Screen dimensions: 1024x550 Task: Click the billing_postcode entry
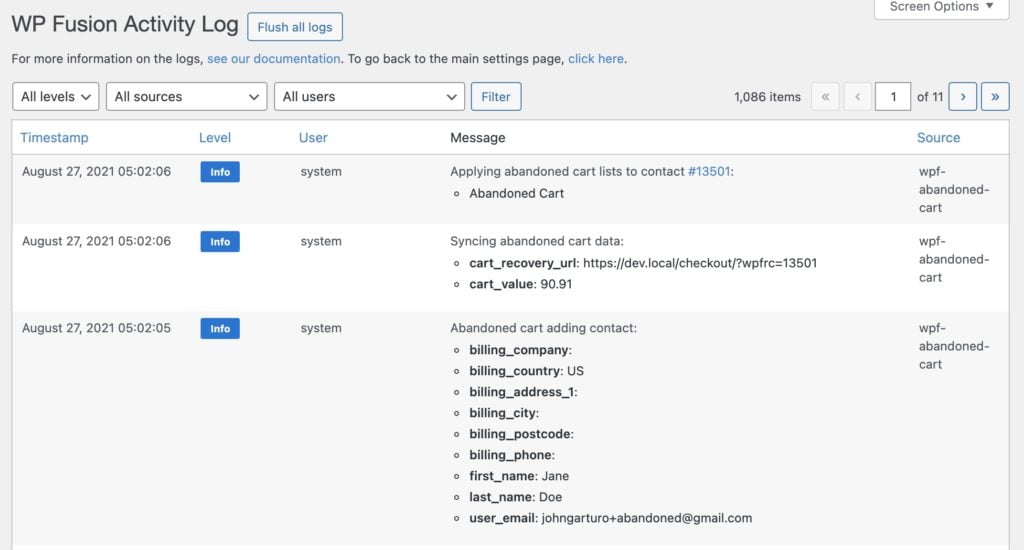click(x=522, y=434)
